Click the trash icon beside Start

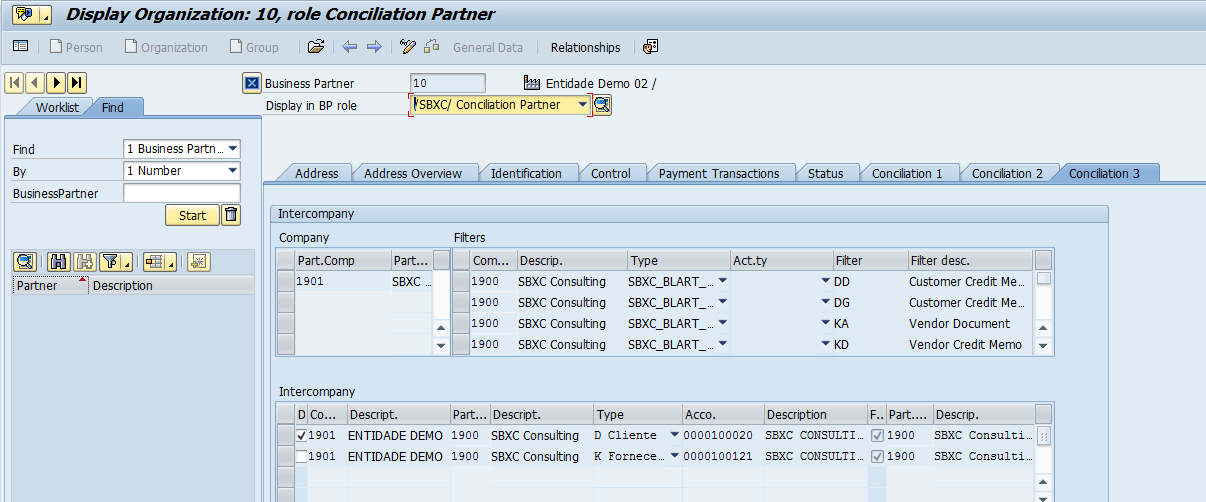coord(231,215)
